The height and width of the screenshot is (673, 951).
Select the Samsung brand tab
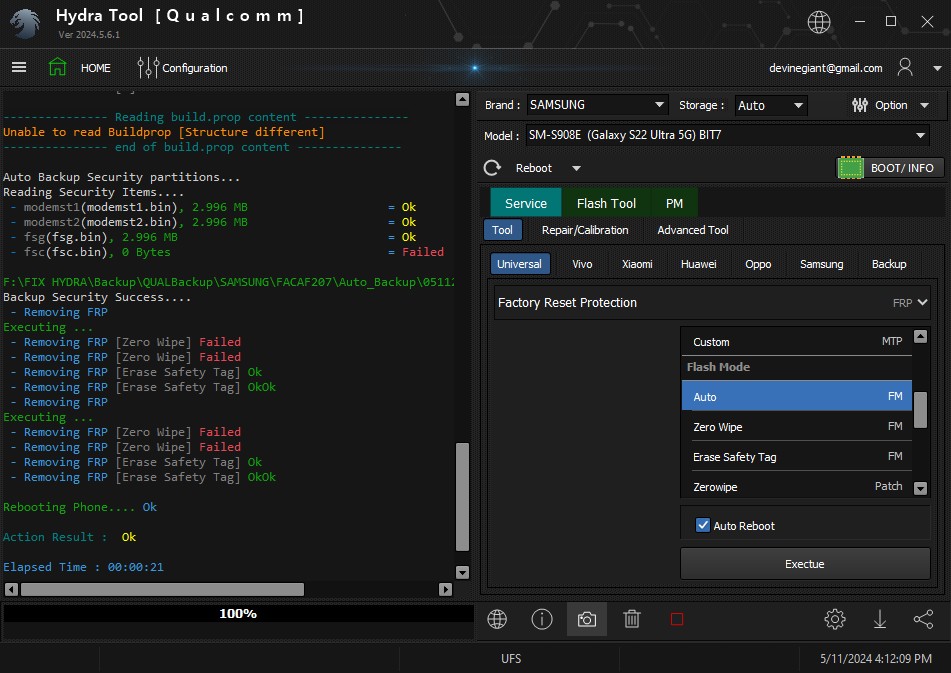point(821,264)
